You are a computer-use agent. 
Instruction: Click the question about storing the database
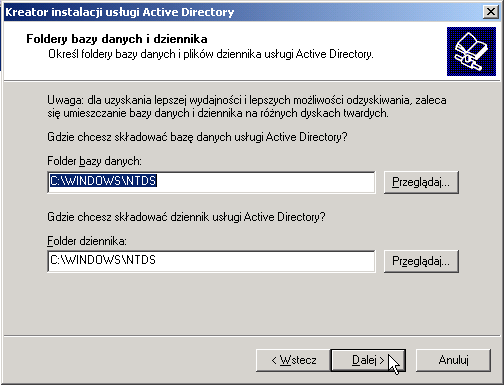pyautogui.click(x=197, y=137)
